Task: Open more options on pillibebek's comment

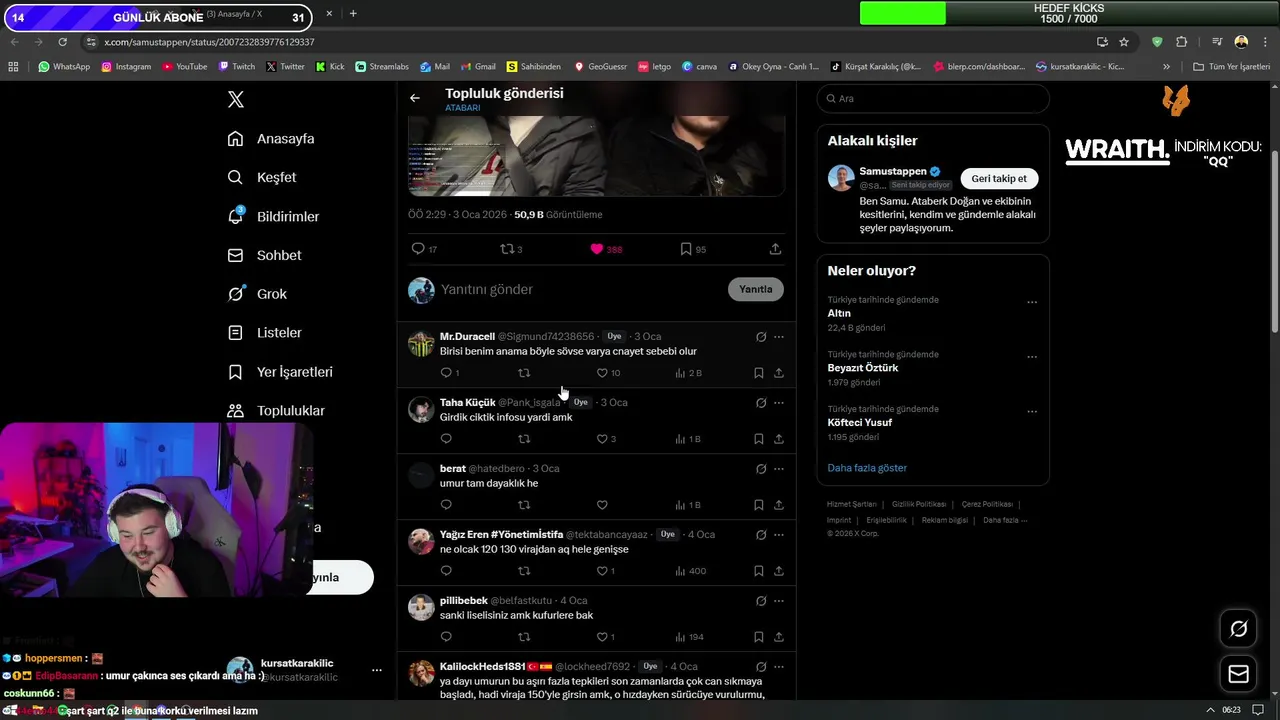Action: pyautogui.click(x=779, y=601)
